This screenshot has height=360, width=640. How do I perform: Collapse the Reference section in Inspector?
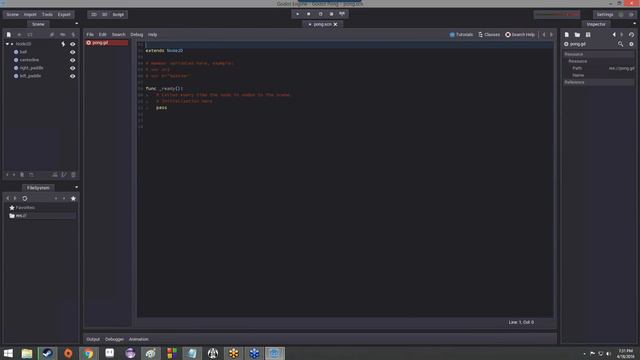click(x=598, y=82)
